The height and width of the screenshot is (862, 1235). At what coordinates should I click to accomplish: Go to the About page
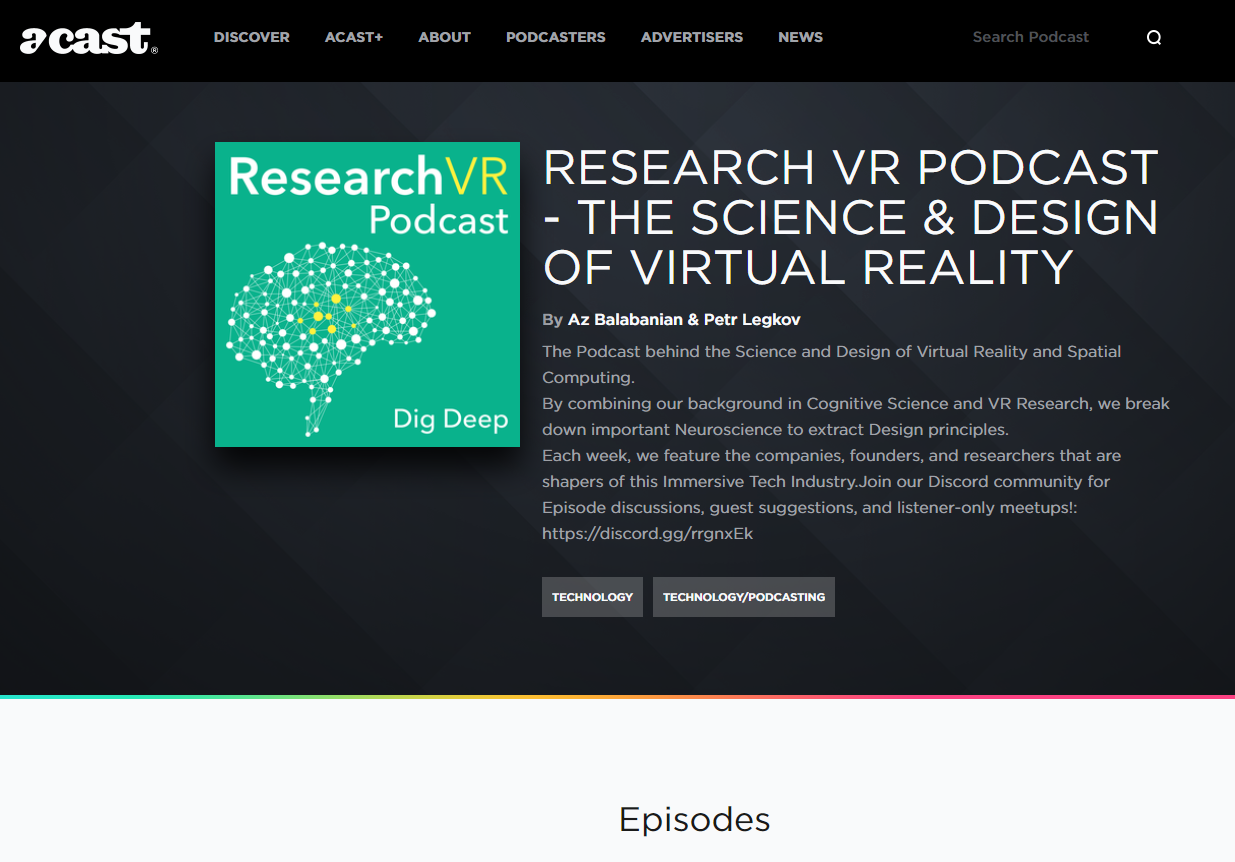(444, 37)
